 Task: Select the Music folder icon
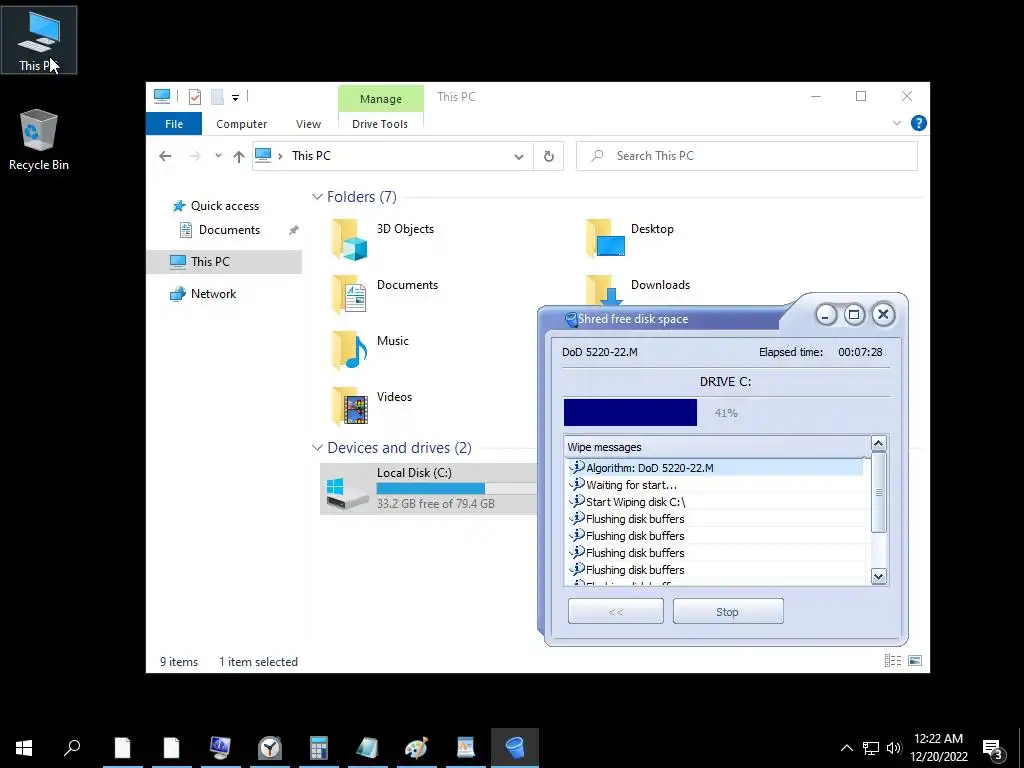(350, 351)
